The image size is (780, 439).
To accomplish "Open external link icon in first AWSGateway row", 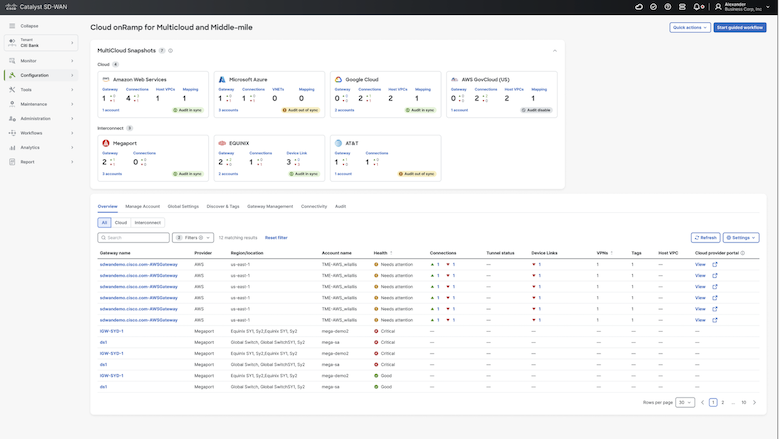I will pos(715,264).
